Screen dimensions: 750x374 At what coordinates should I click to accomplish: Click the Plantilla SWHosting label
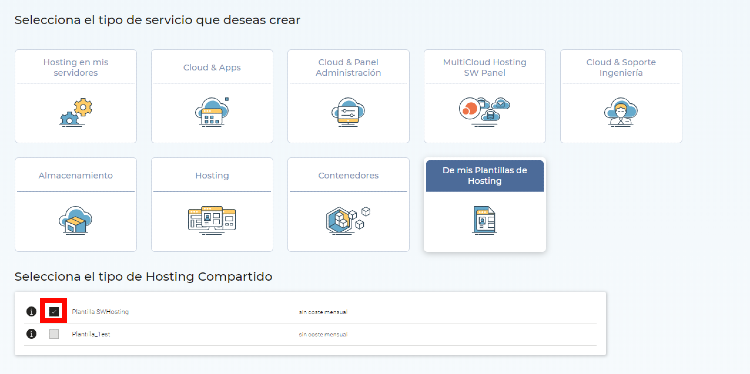[x=100, y=312]
